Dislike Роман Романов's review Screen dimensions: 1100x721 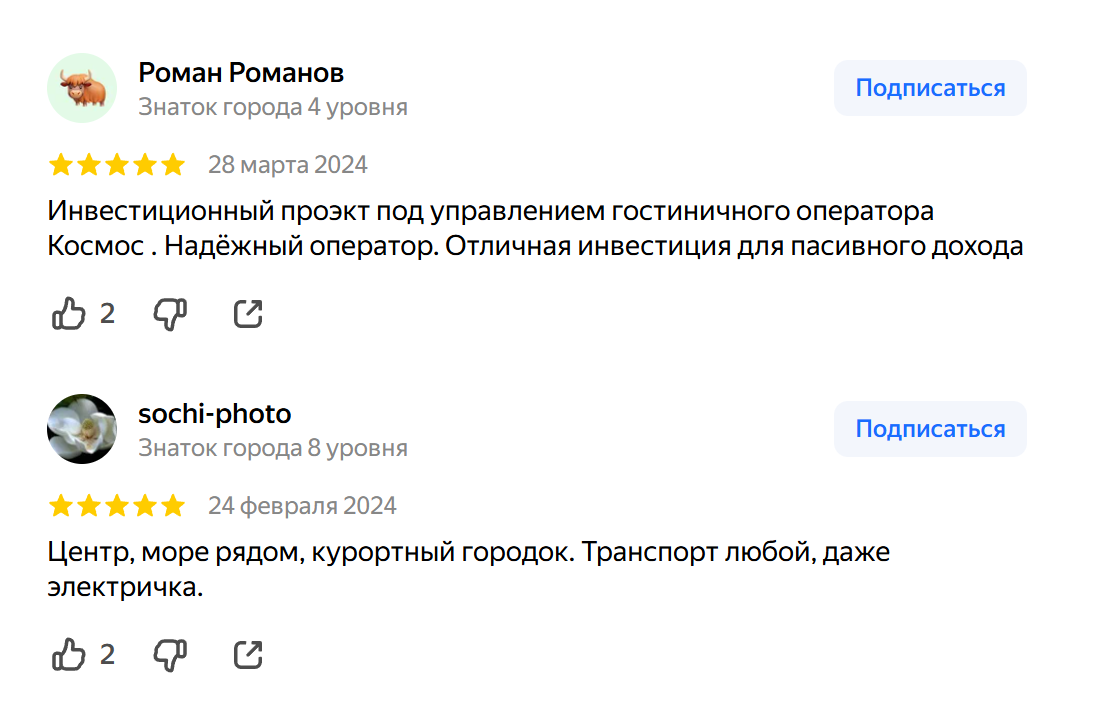pyautogui.click(x=170, y=313)
